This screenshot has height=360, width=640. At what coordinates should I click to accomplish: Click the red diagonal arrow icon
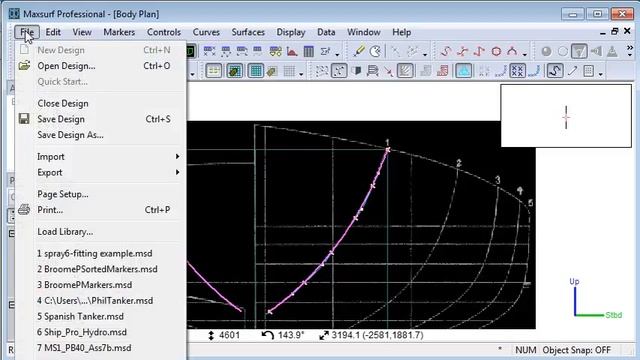(x=389, y=71)
